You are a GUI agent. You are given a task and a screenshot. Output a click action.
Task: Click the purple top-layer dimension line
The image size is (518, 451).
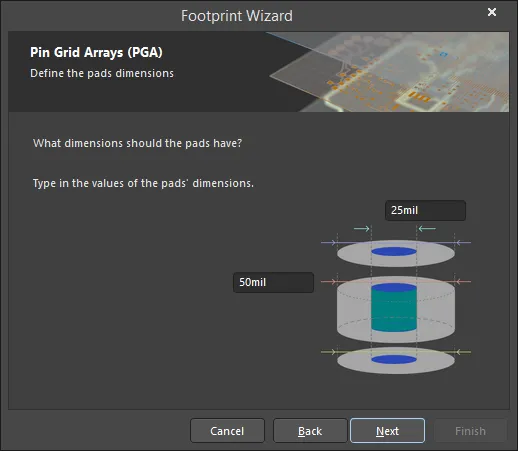pos(396,243)
